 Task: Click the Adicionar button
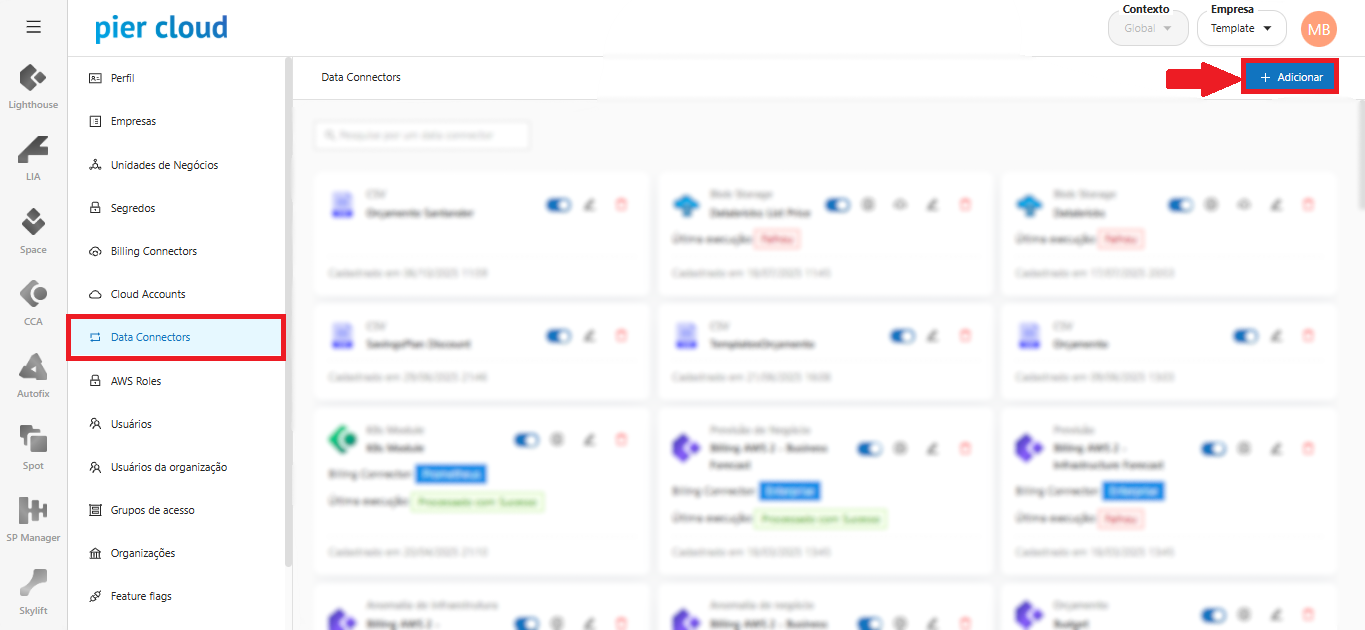(x=1290, y=77)
